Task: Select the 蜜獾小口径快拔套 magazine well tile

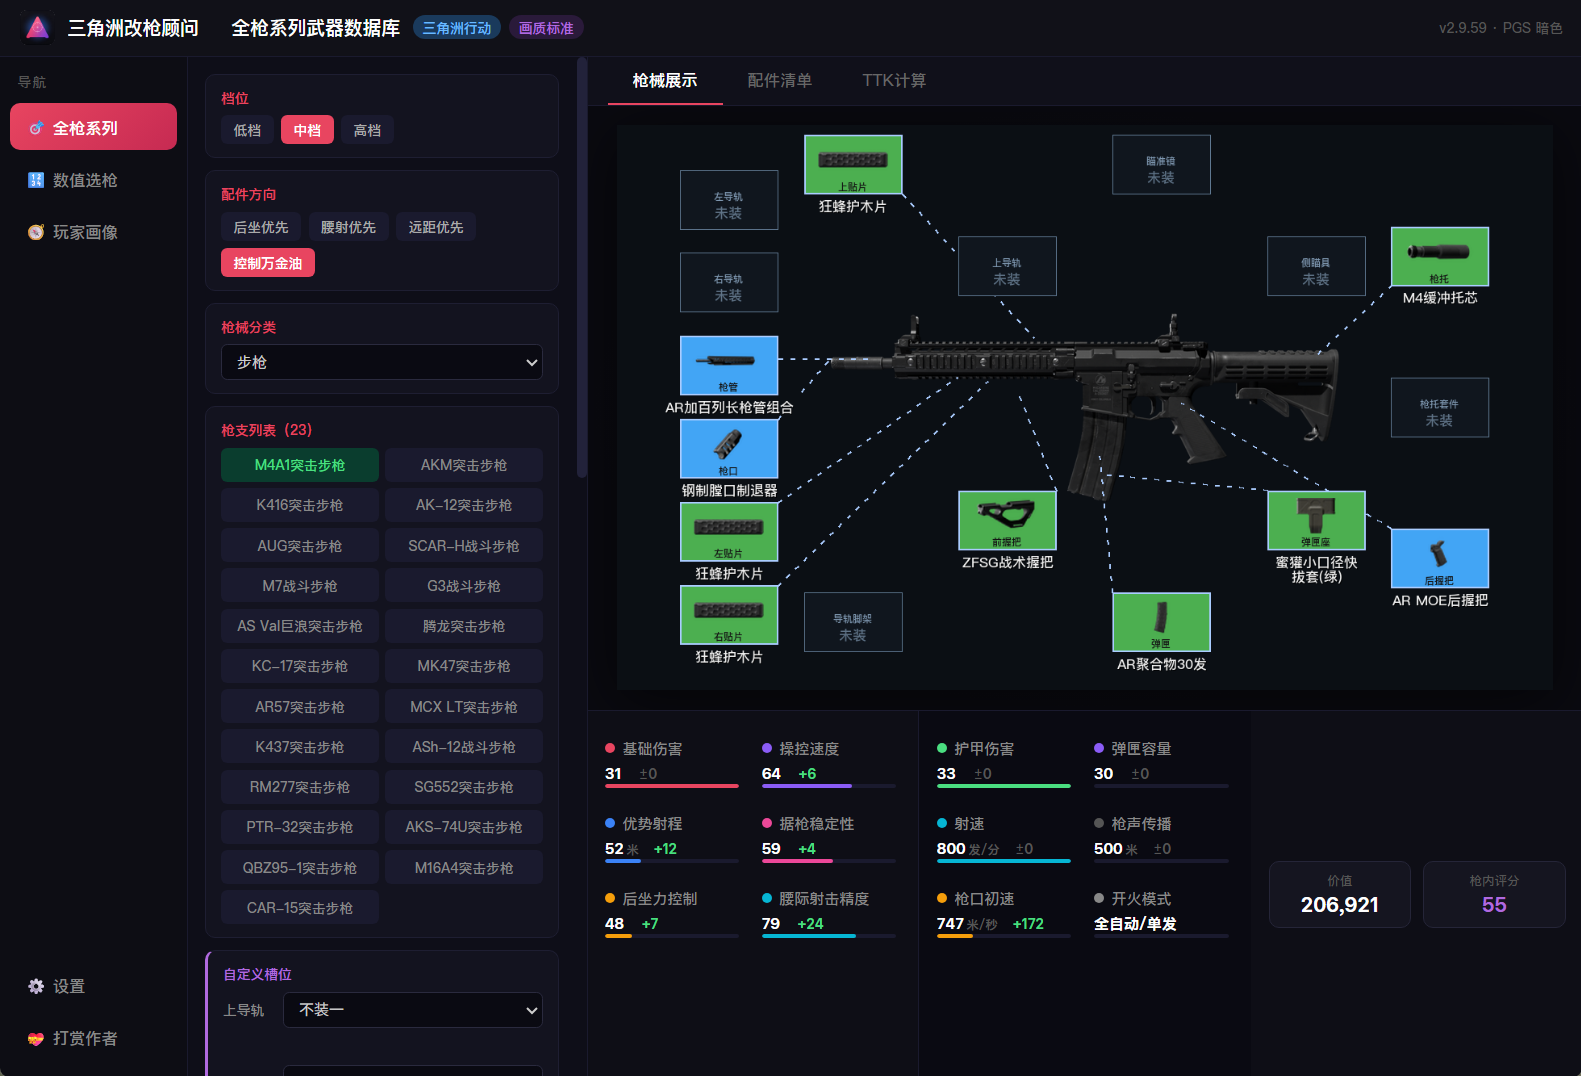Action: 1316,520
